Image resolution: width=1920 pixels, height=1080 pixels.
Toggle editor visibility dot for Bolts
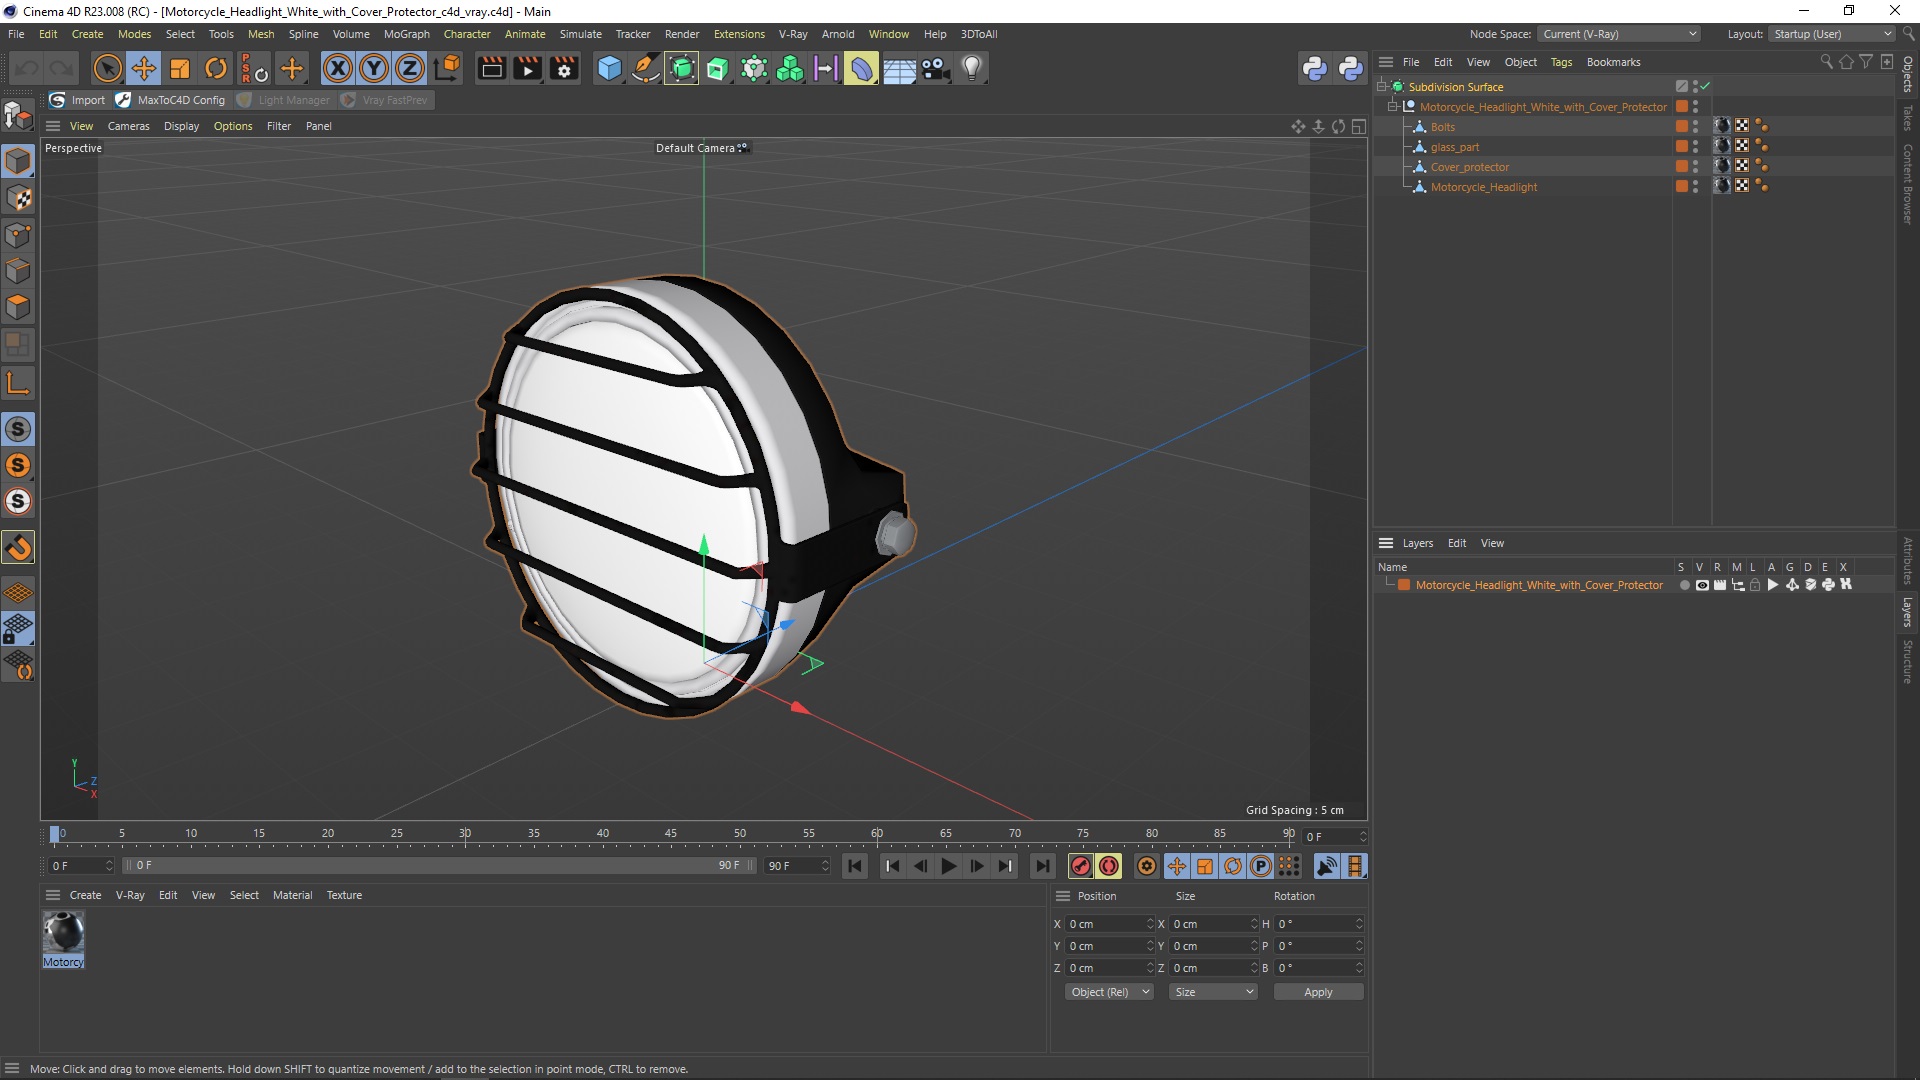coord(1695,123)
